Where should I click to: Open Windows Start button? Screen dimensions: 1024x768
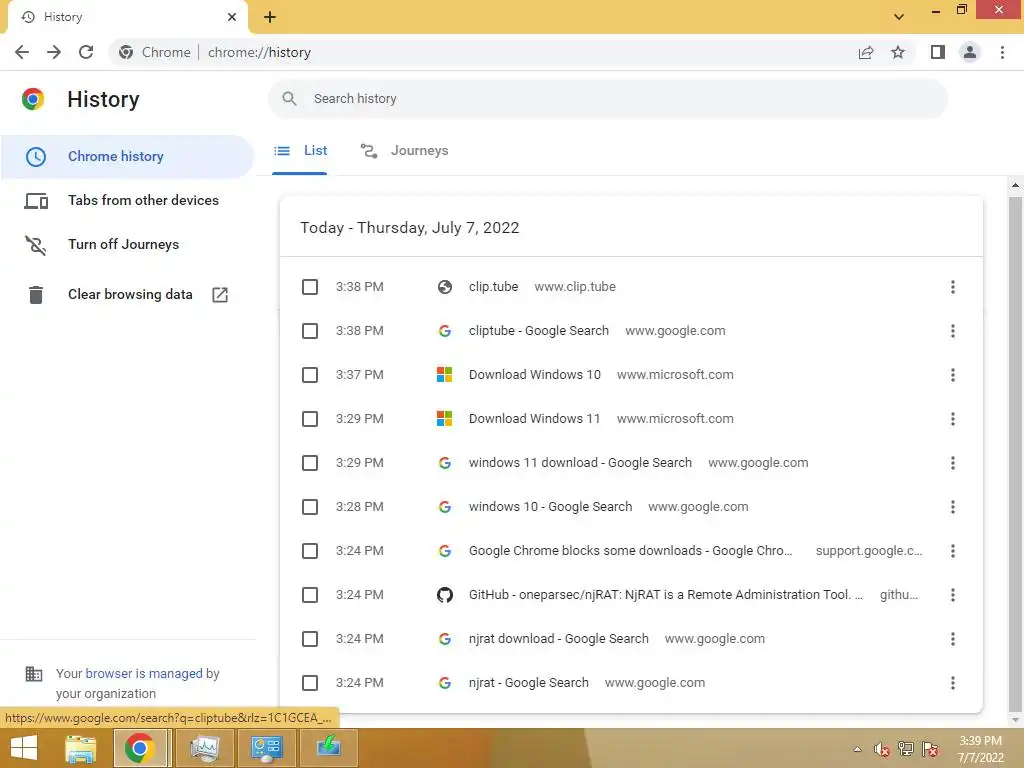24,748
